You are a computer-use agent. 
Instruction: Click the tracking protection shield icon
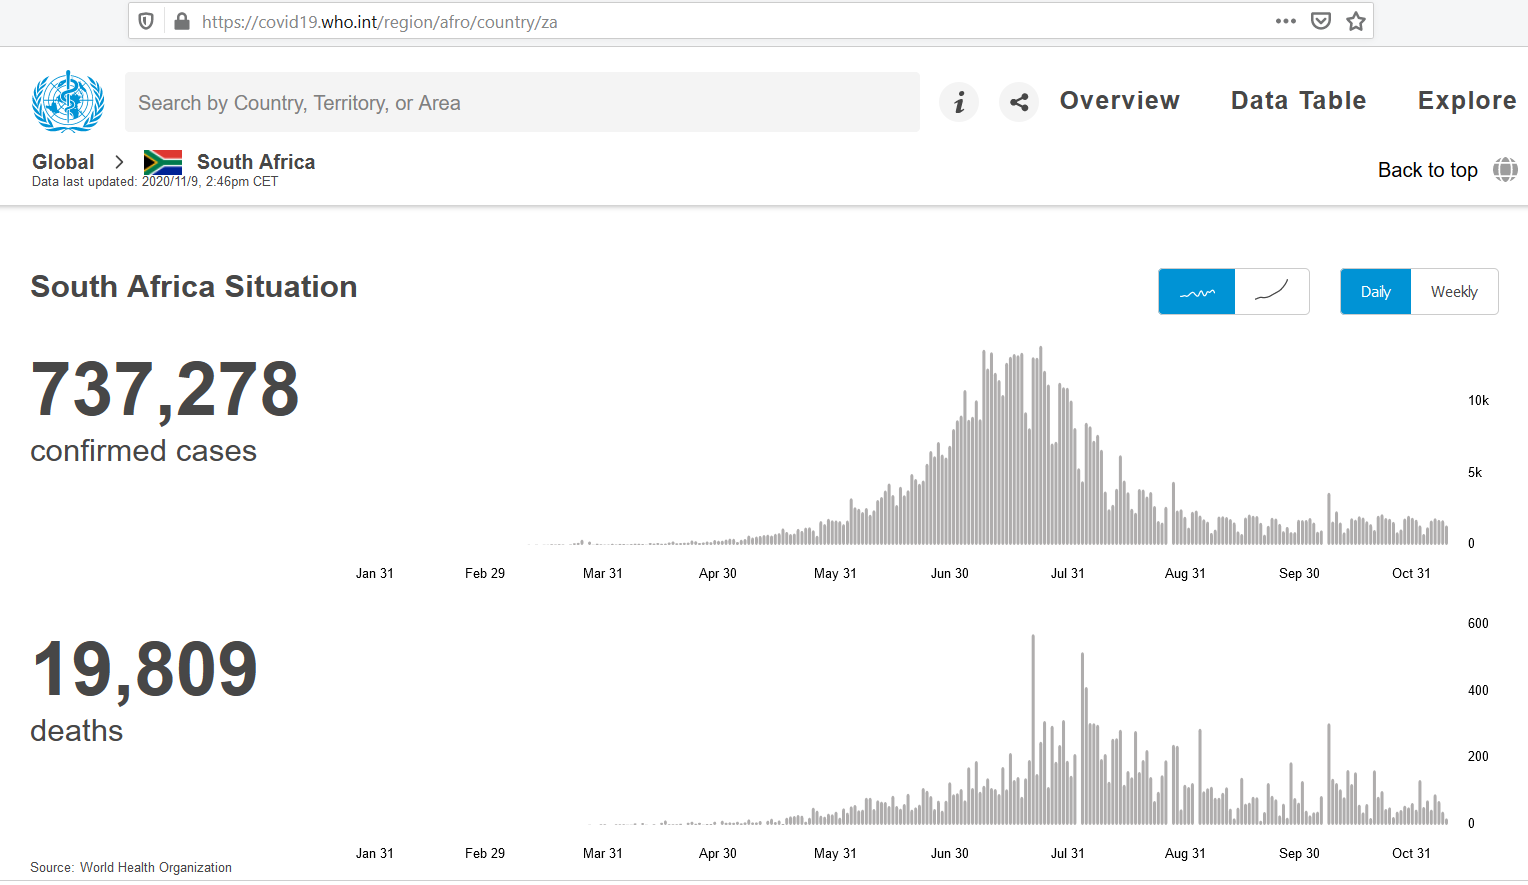[146, 21]
